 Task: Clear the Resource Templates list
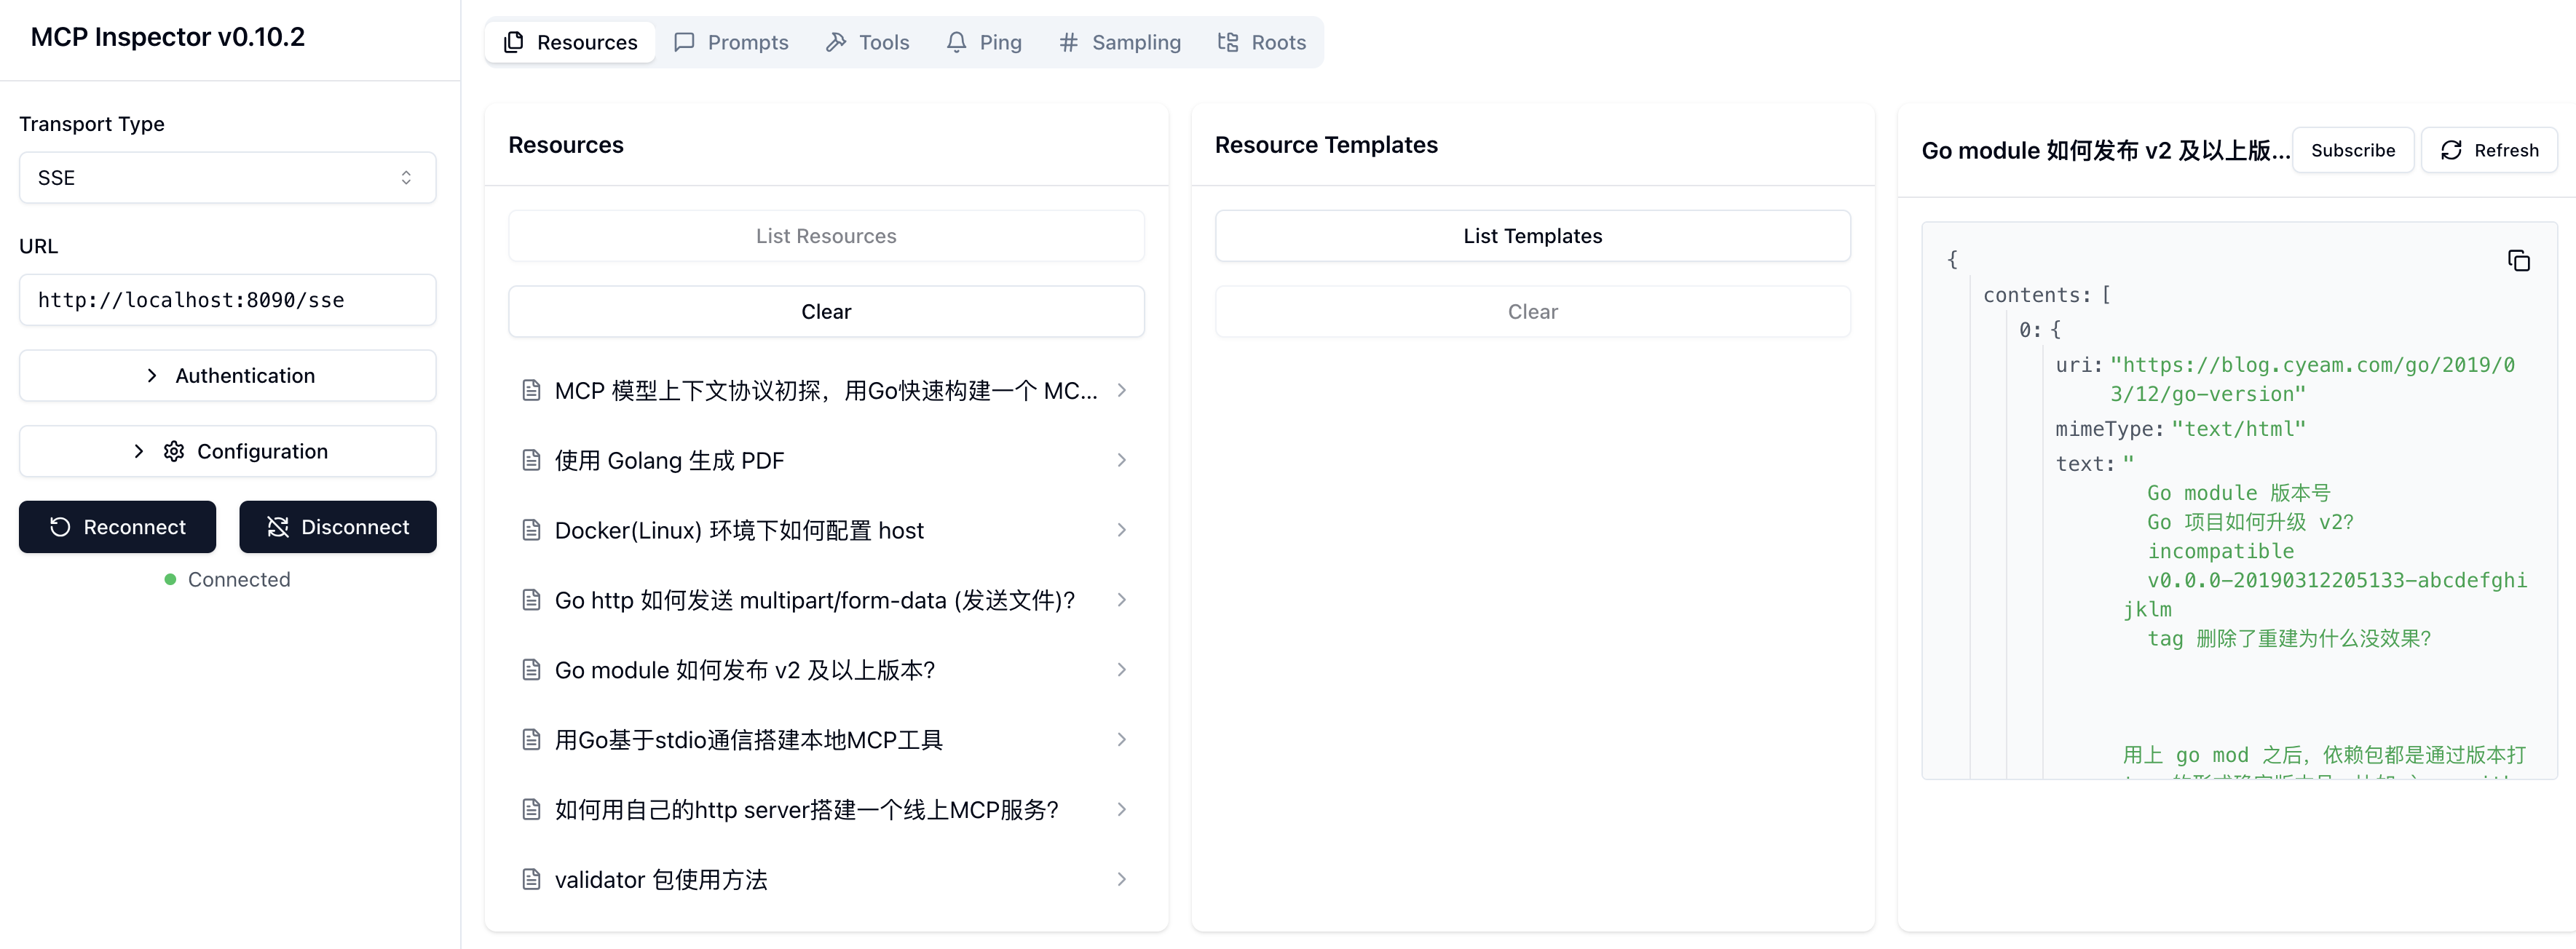[x=1532, y=312]
